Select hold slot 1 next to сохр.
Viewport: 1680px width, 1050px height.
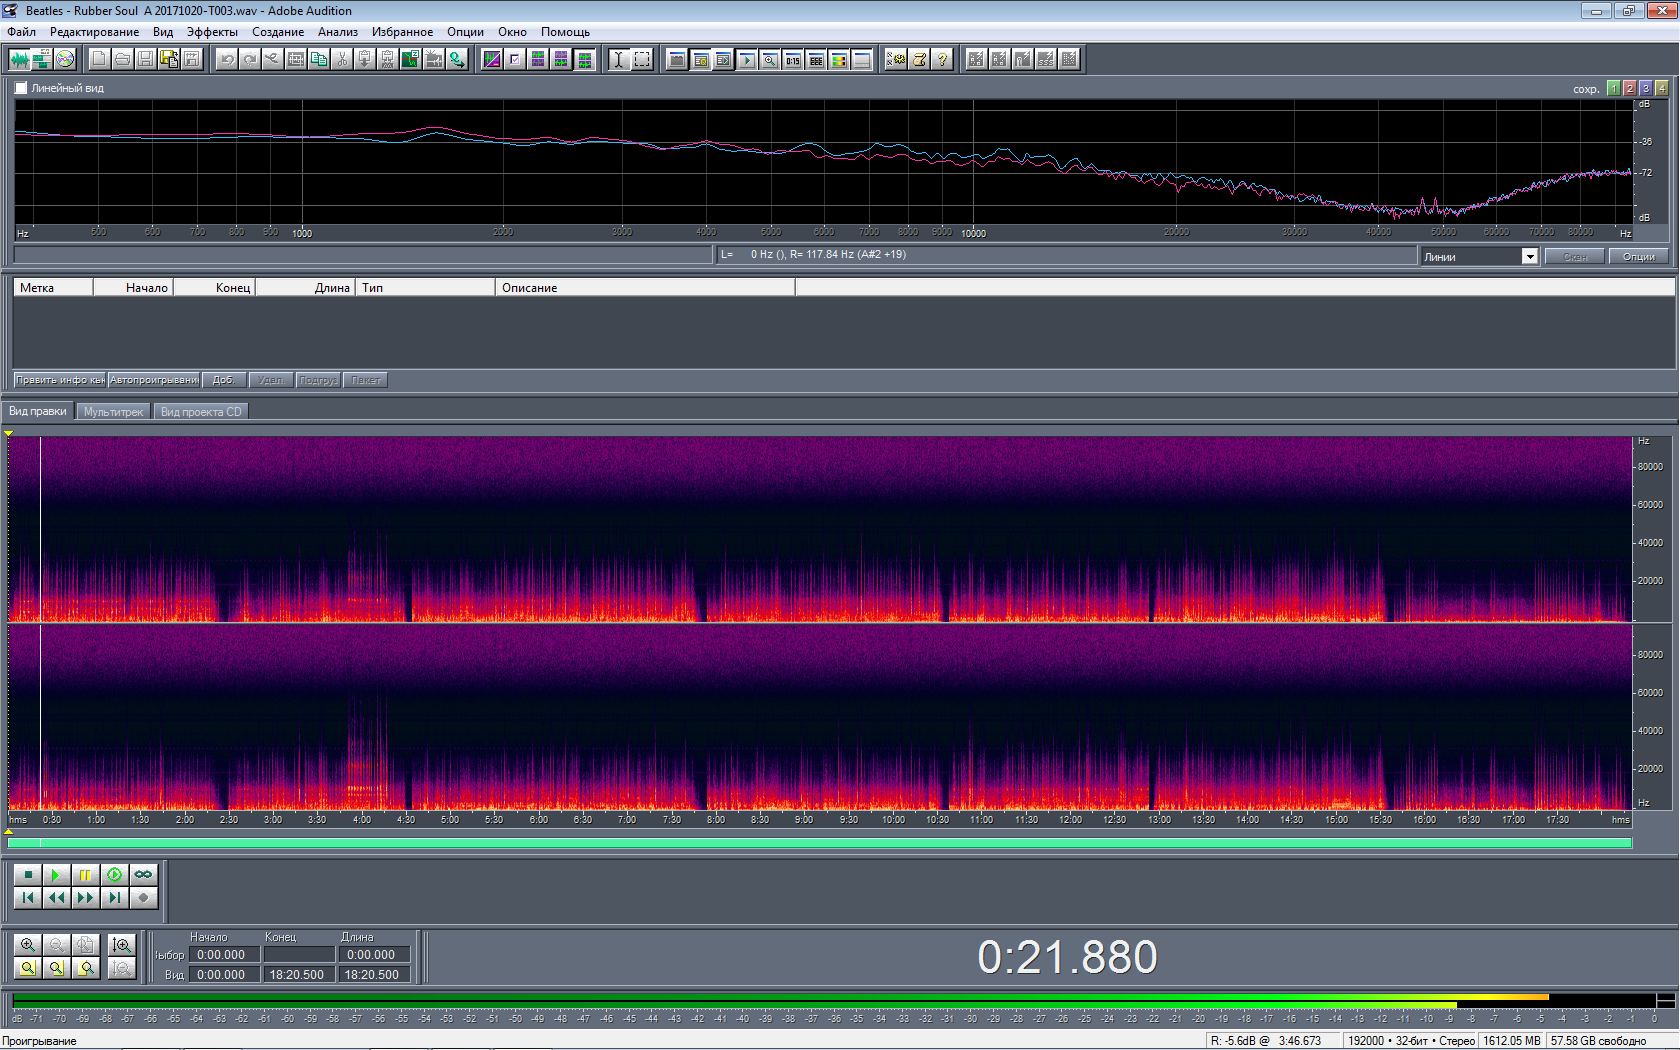(x=1613, y=88)
